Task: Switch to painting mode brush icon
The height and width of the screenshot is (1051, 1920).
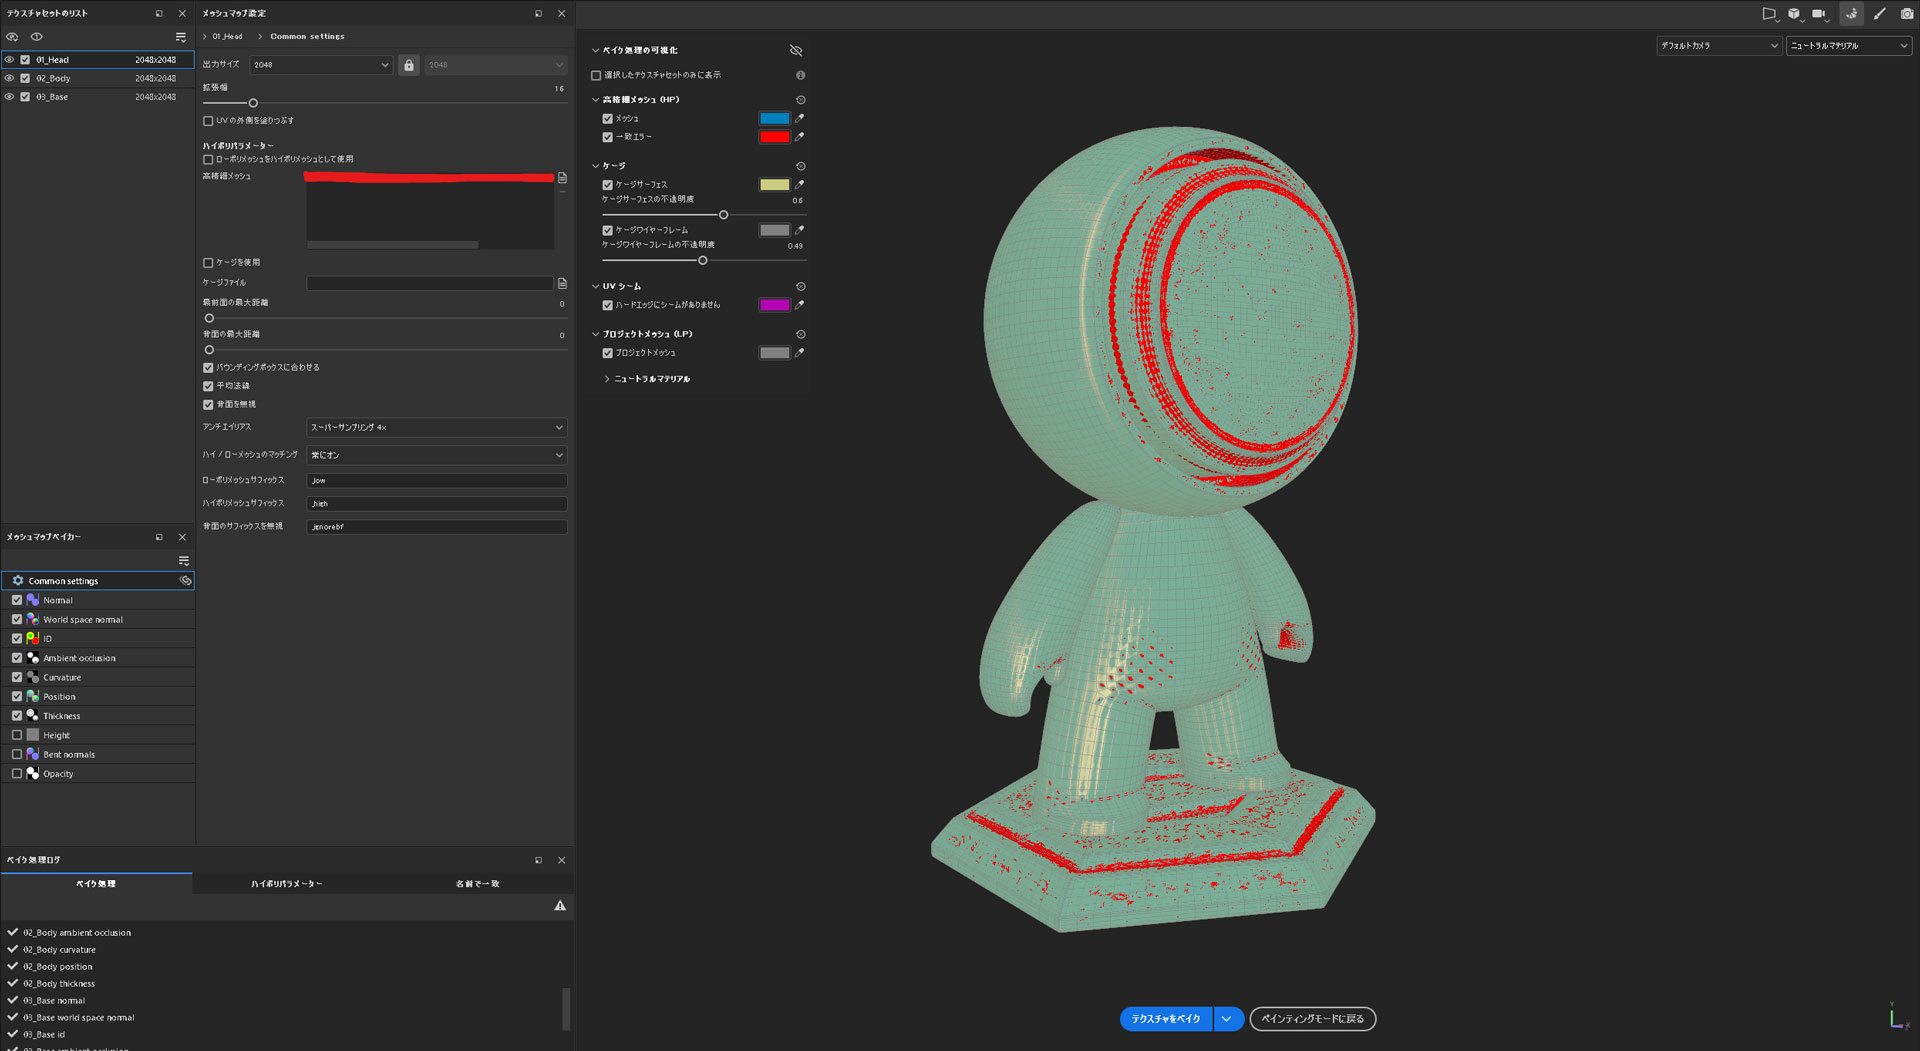Action: pos(1879,14)
